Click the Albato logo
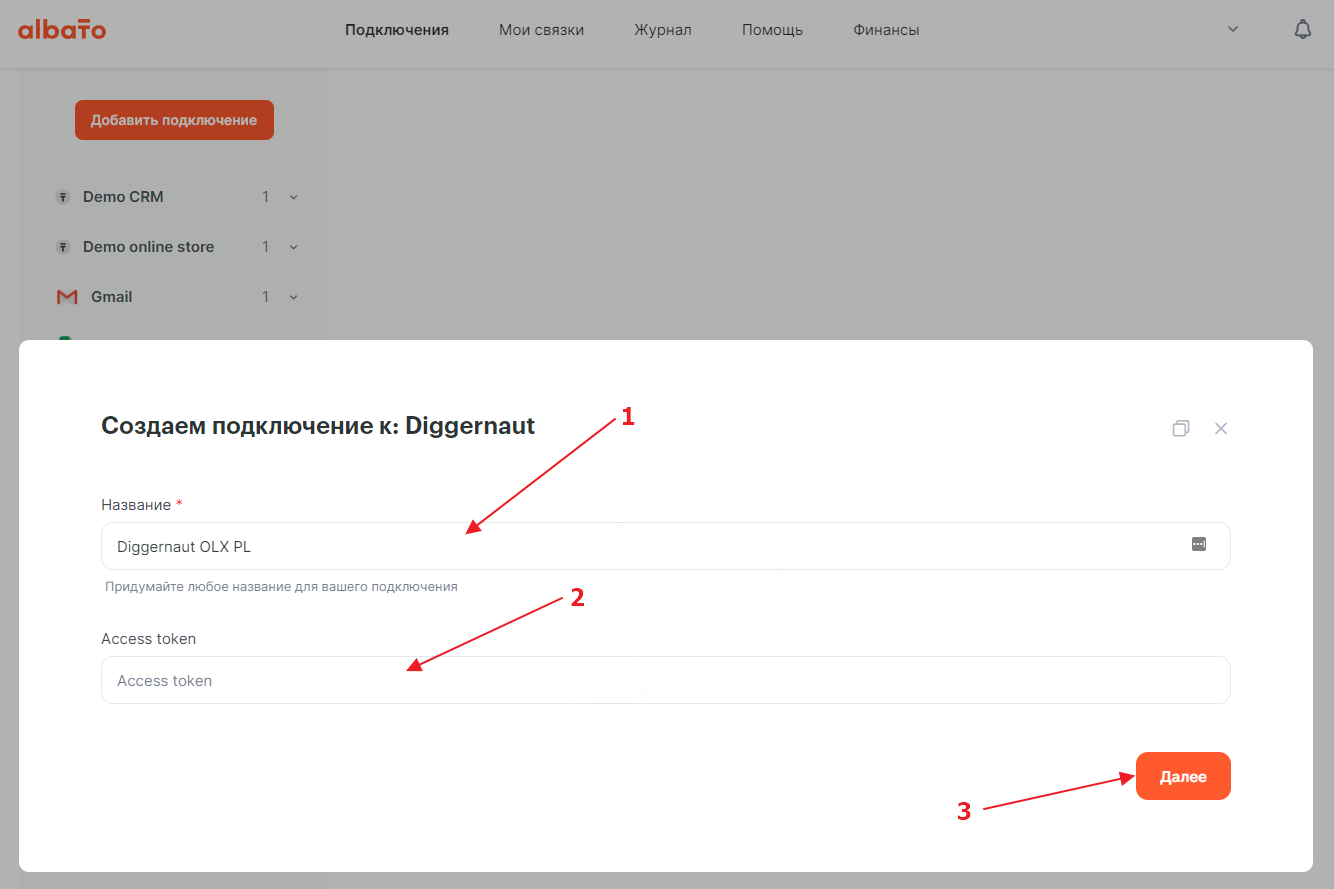Screen dimensions: 1334x889 (x=62, y=30)
